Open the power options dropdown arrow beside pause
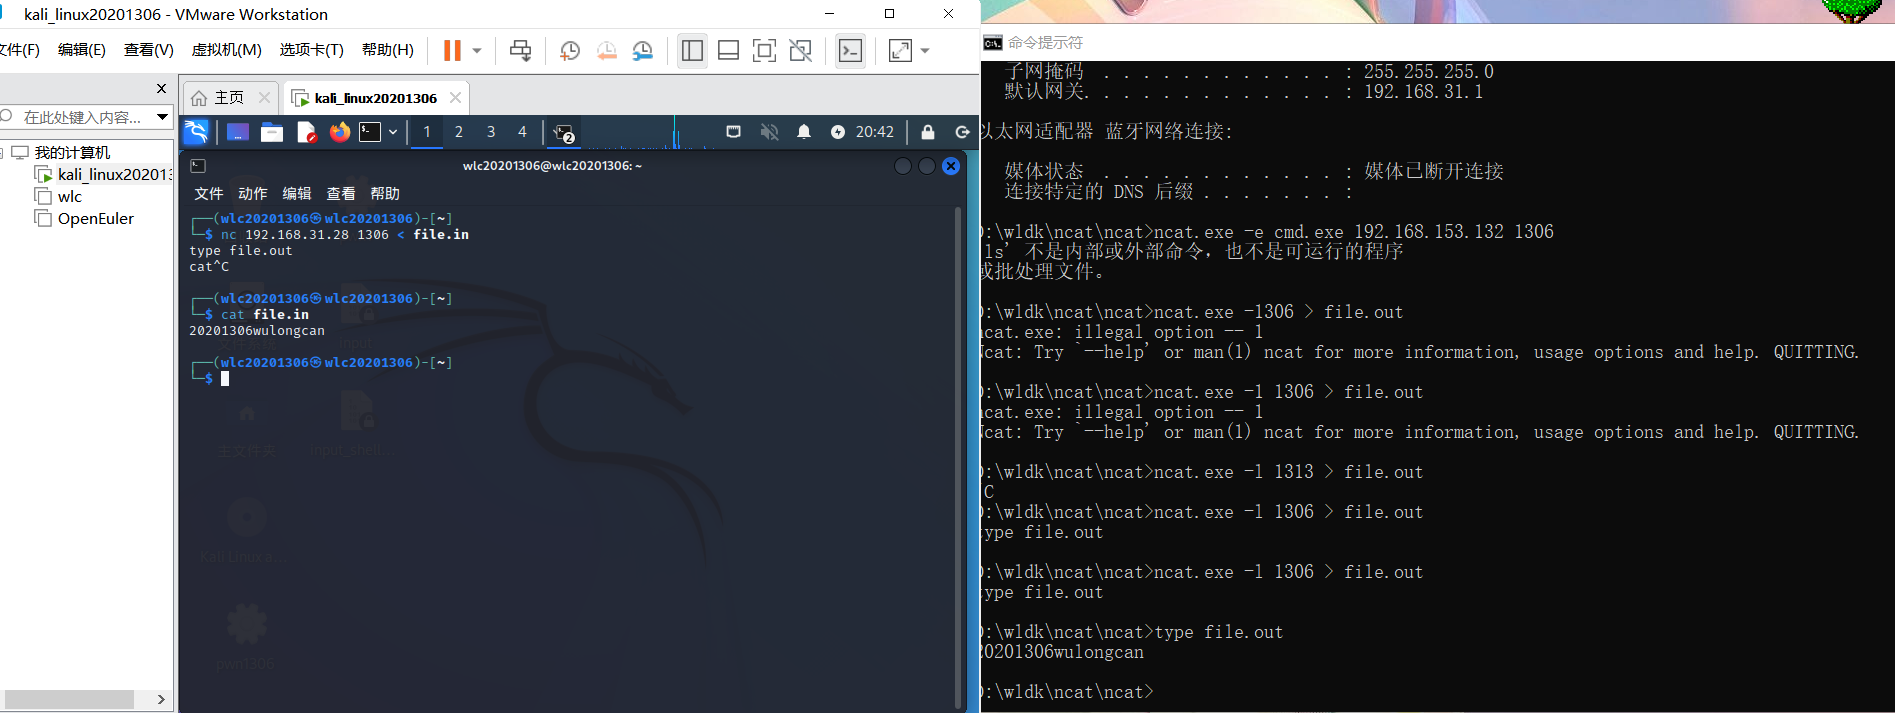The image size is (1895, 713). click(477, 50)
